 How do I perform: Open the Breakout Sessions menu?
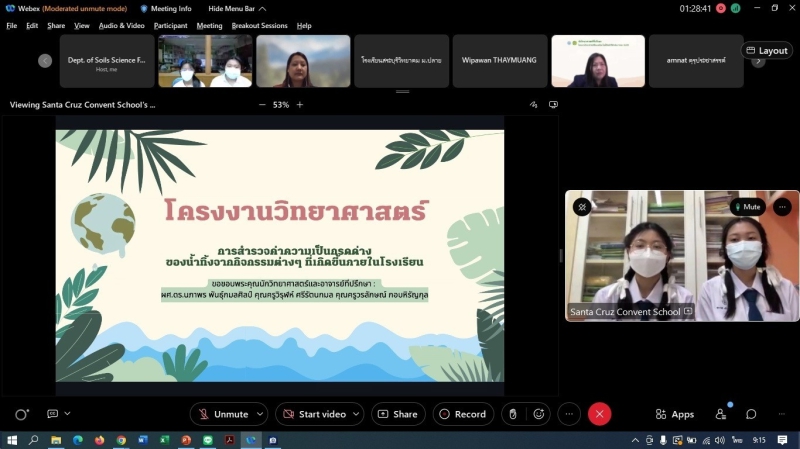point(259,26)
